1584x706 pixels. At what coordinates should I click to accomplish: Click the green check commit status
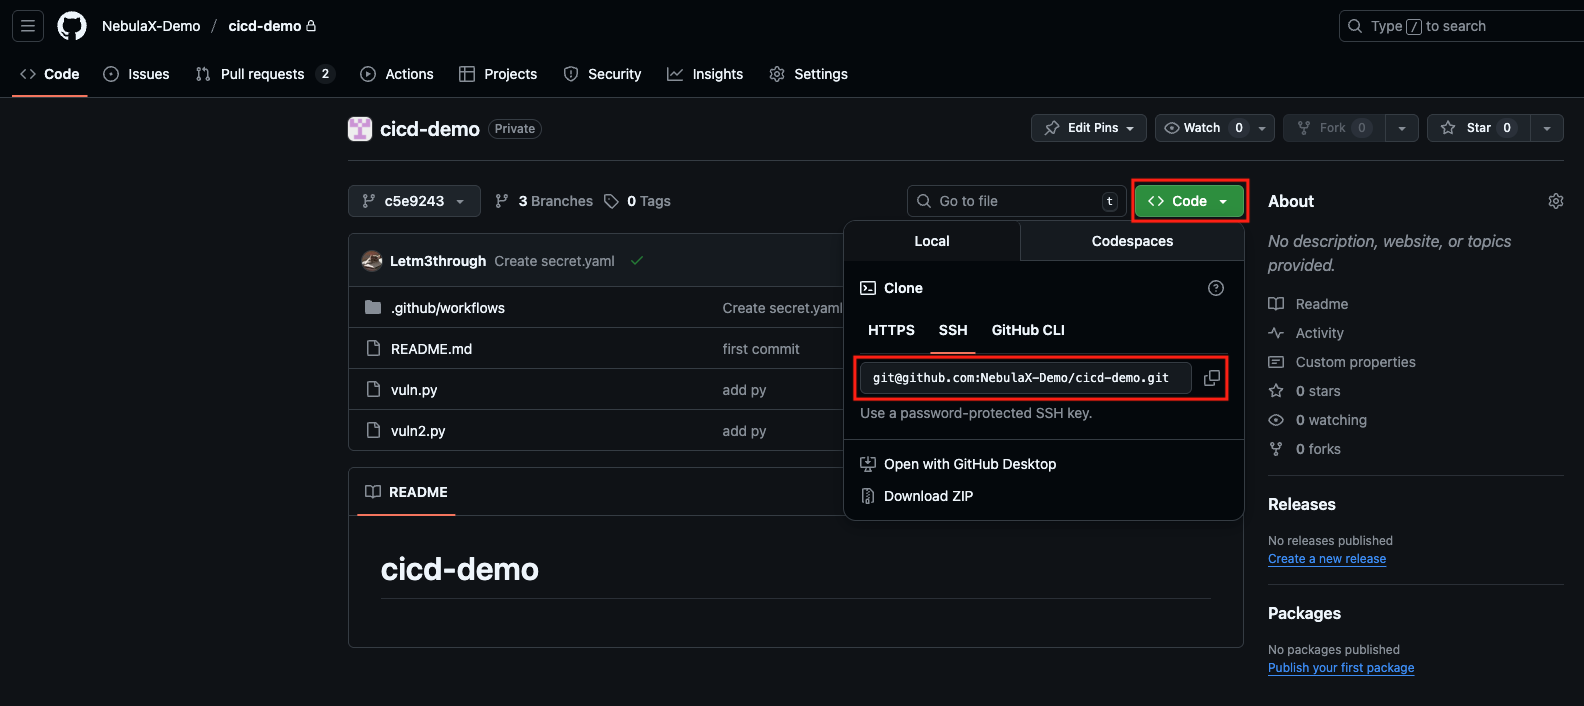(637, 261)
